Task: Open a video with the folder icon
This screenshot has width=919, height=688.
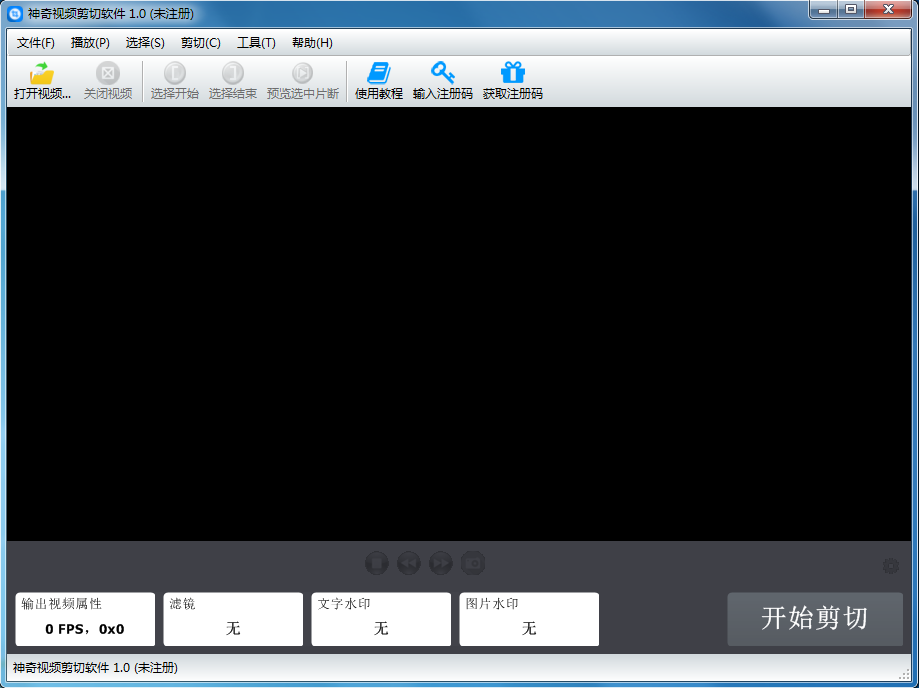Action: tap(42, 73)
